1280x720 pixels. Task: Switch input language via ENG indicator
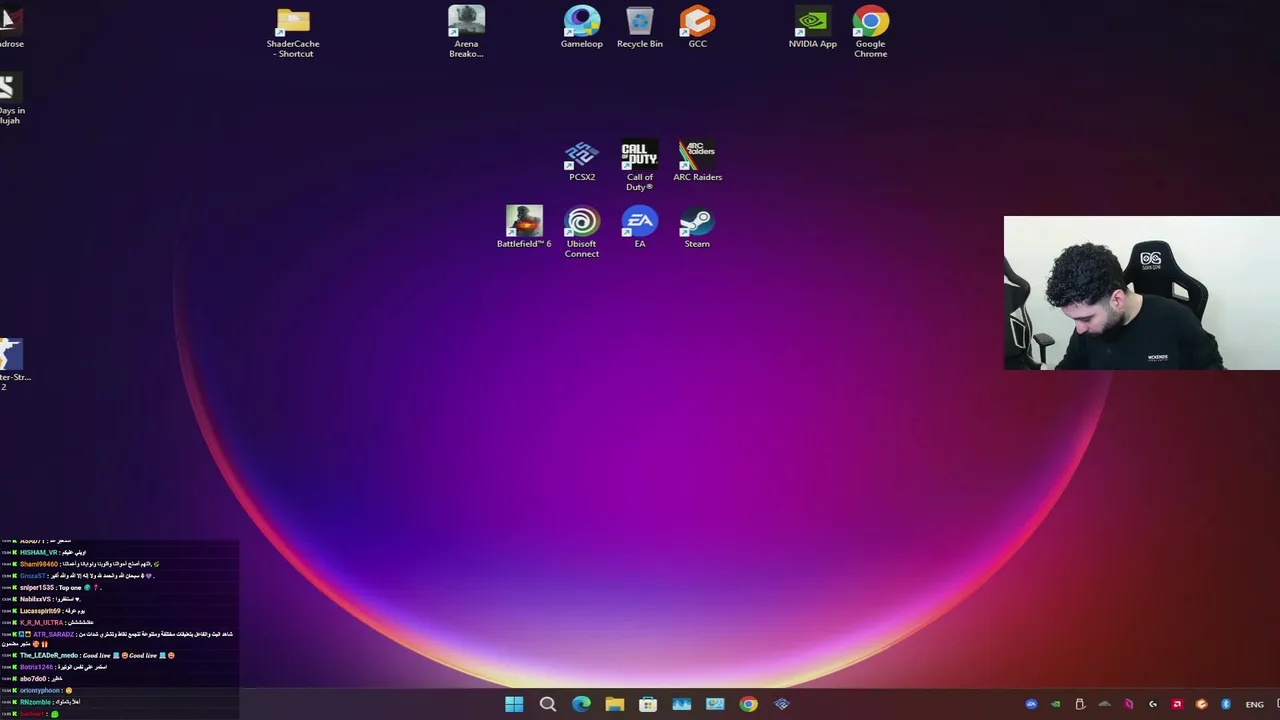click(x=1254, y=704)
